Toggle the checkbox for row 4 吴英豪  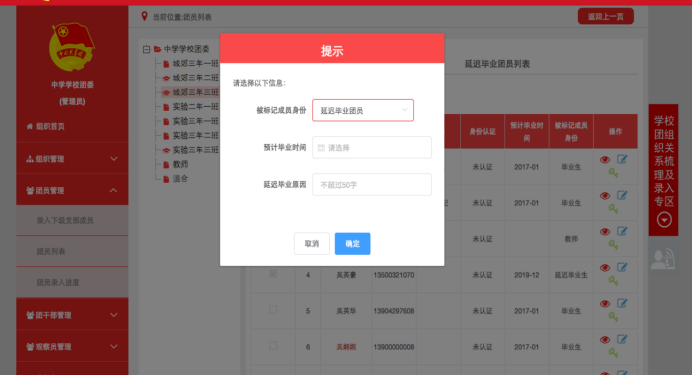273,274
